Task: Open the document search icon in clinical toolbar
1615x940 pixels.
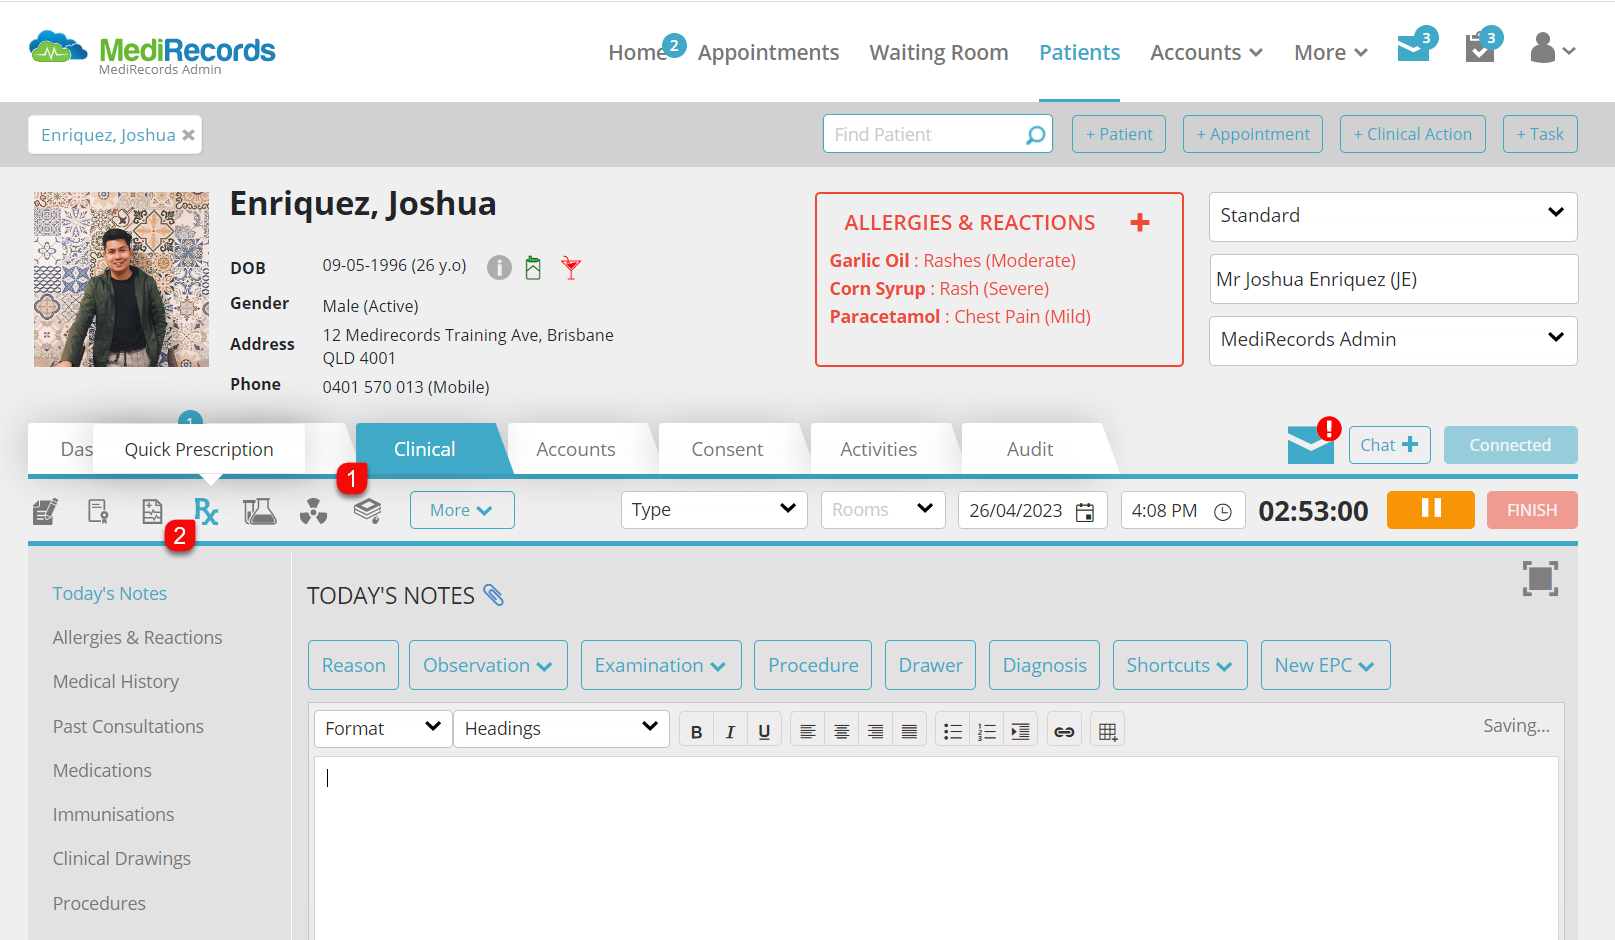Action: (x=98, y=512)
